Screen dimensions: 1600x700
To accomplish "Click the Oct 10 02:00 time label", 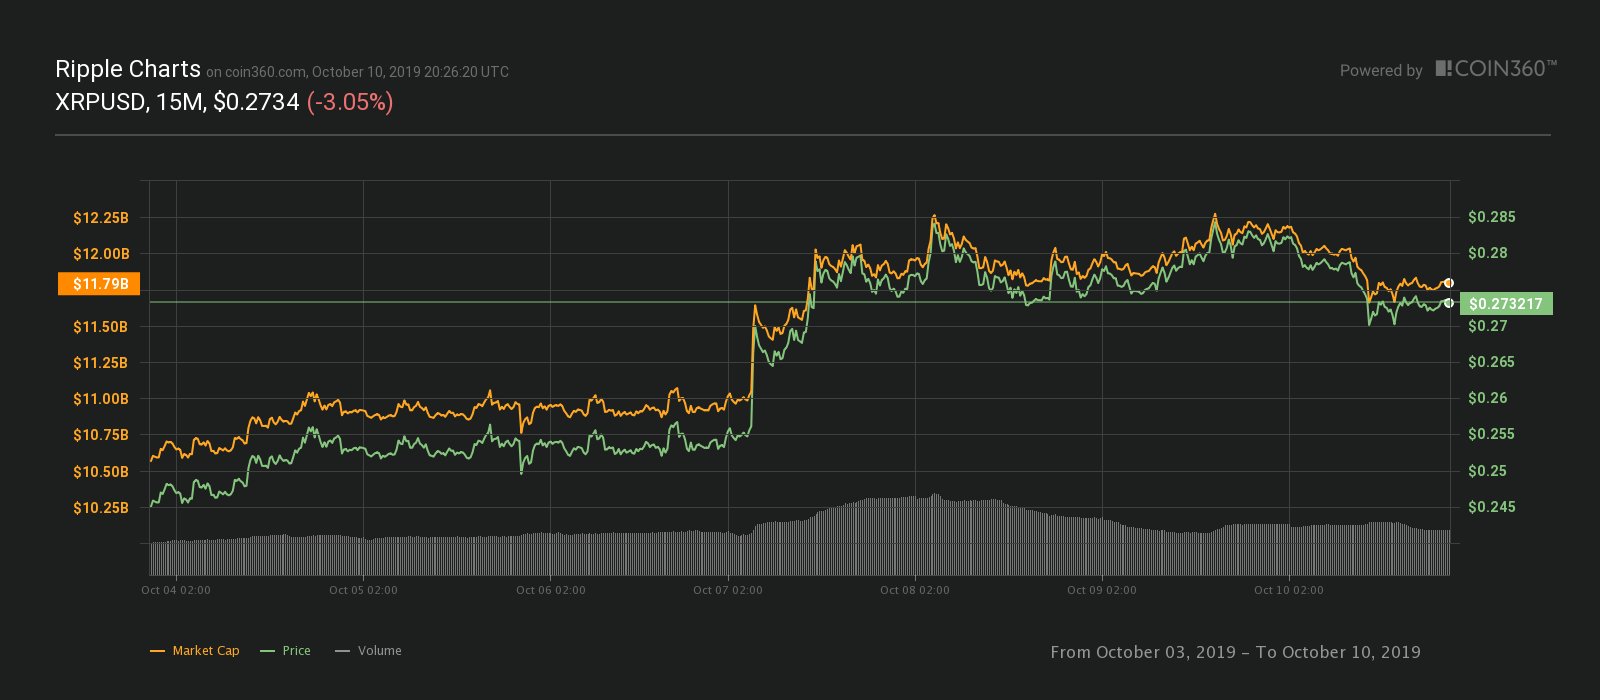I will point(1289,590).
